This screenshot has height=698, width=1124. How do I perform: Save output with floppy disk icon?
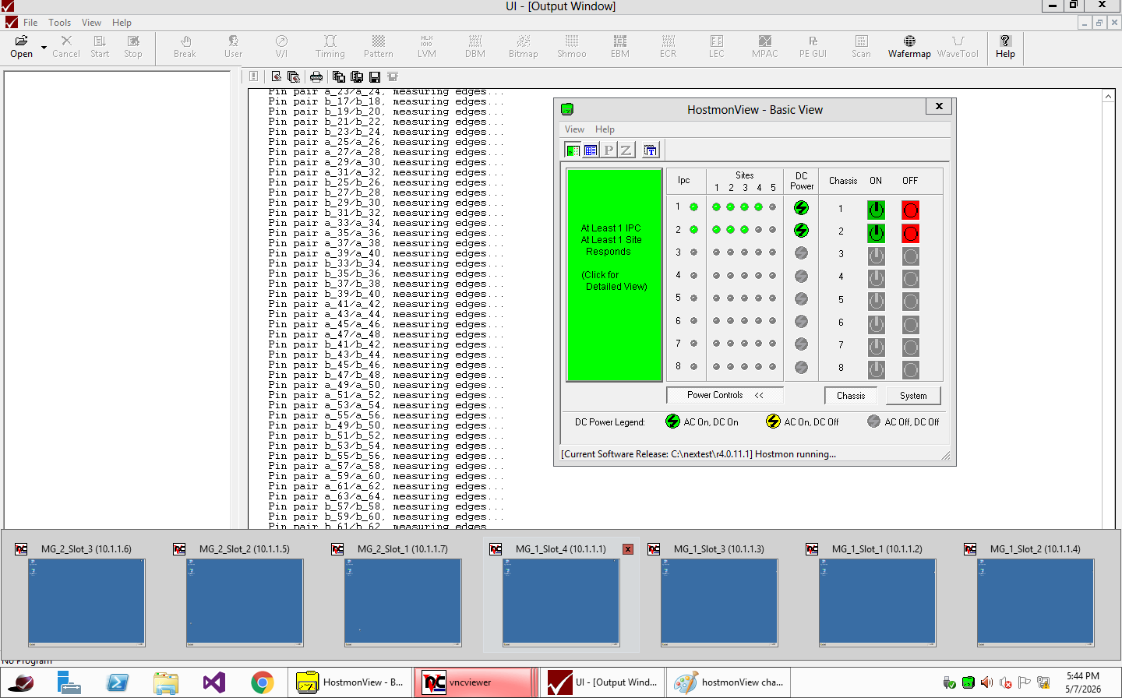(x=374, y=77)
